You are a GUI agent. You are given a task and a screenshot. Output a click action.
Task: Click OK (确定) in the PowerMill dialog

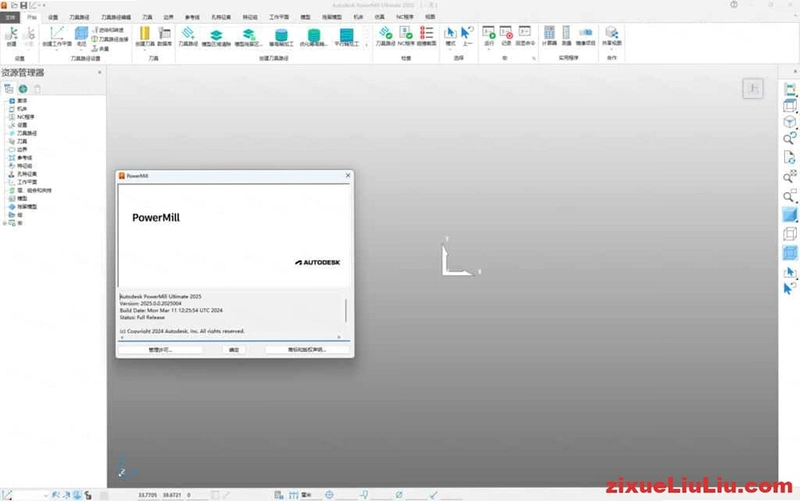[x=234, y=349]
